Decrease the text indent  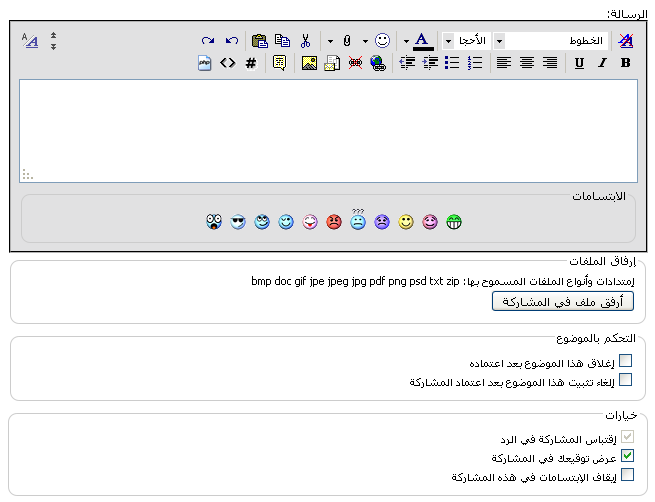pos(407,63)
